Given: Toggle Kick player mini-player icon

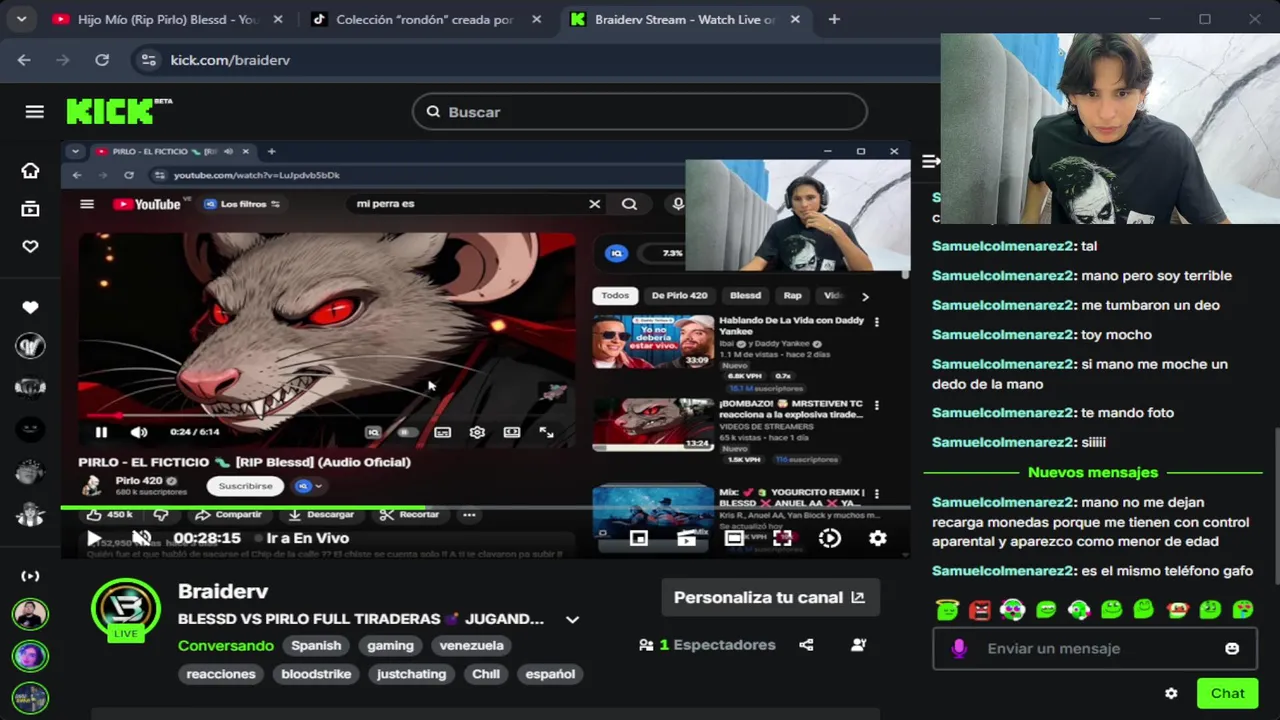Looking at the screenshot, I should point(638,538).
